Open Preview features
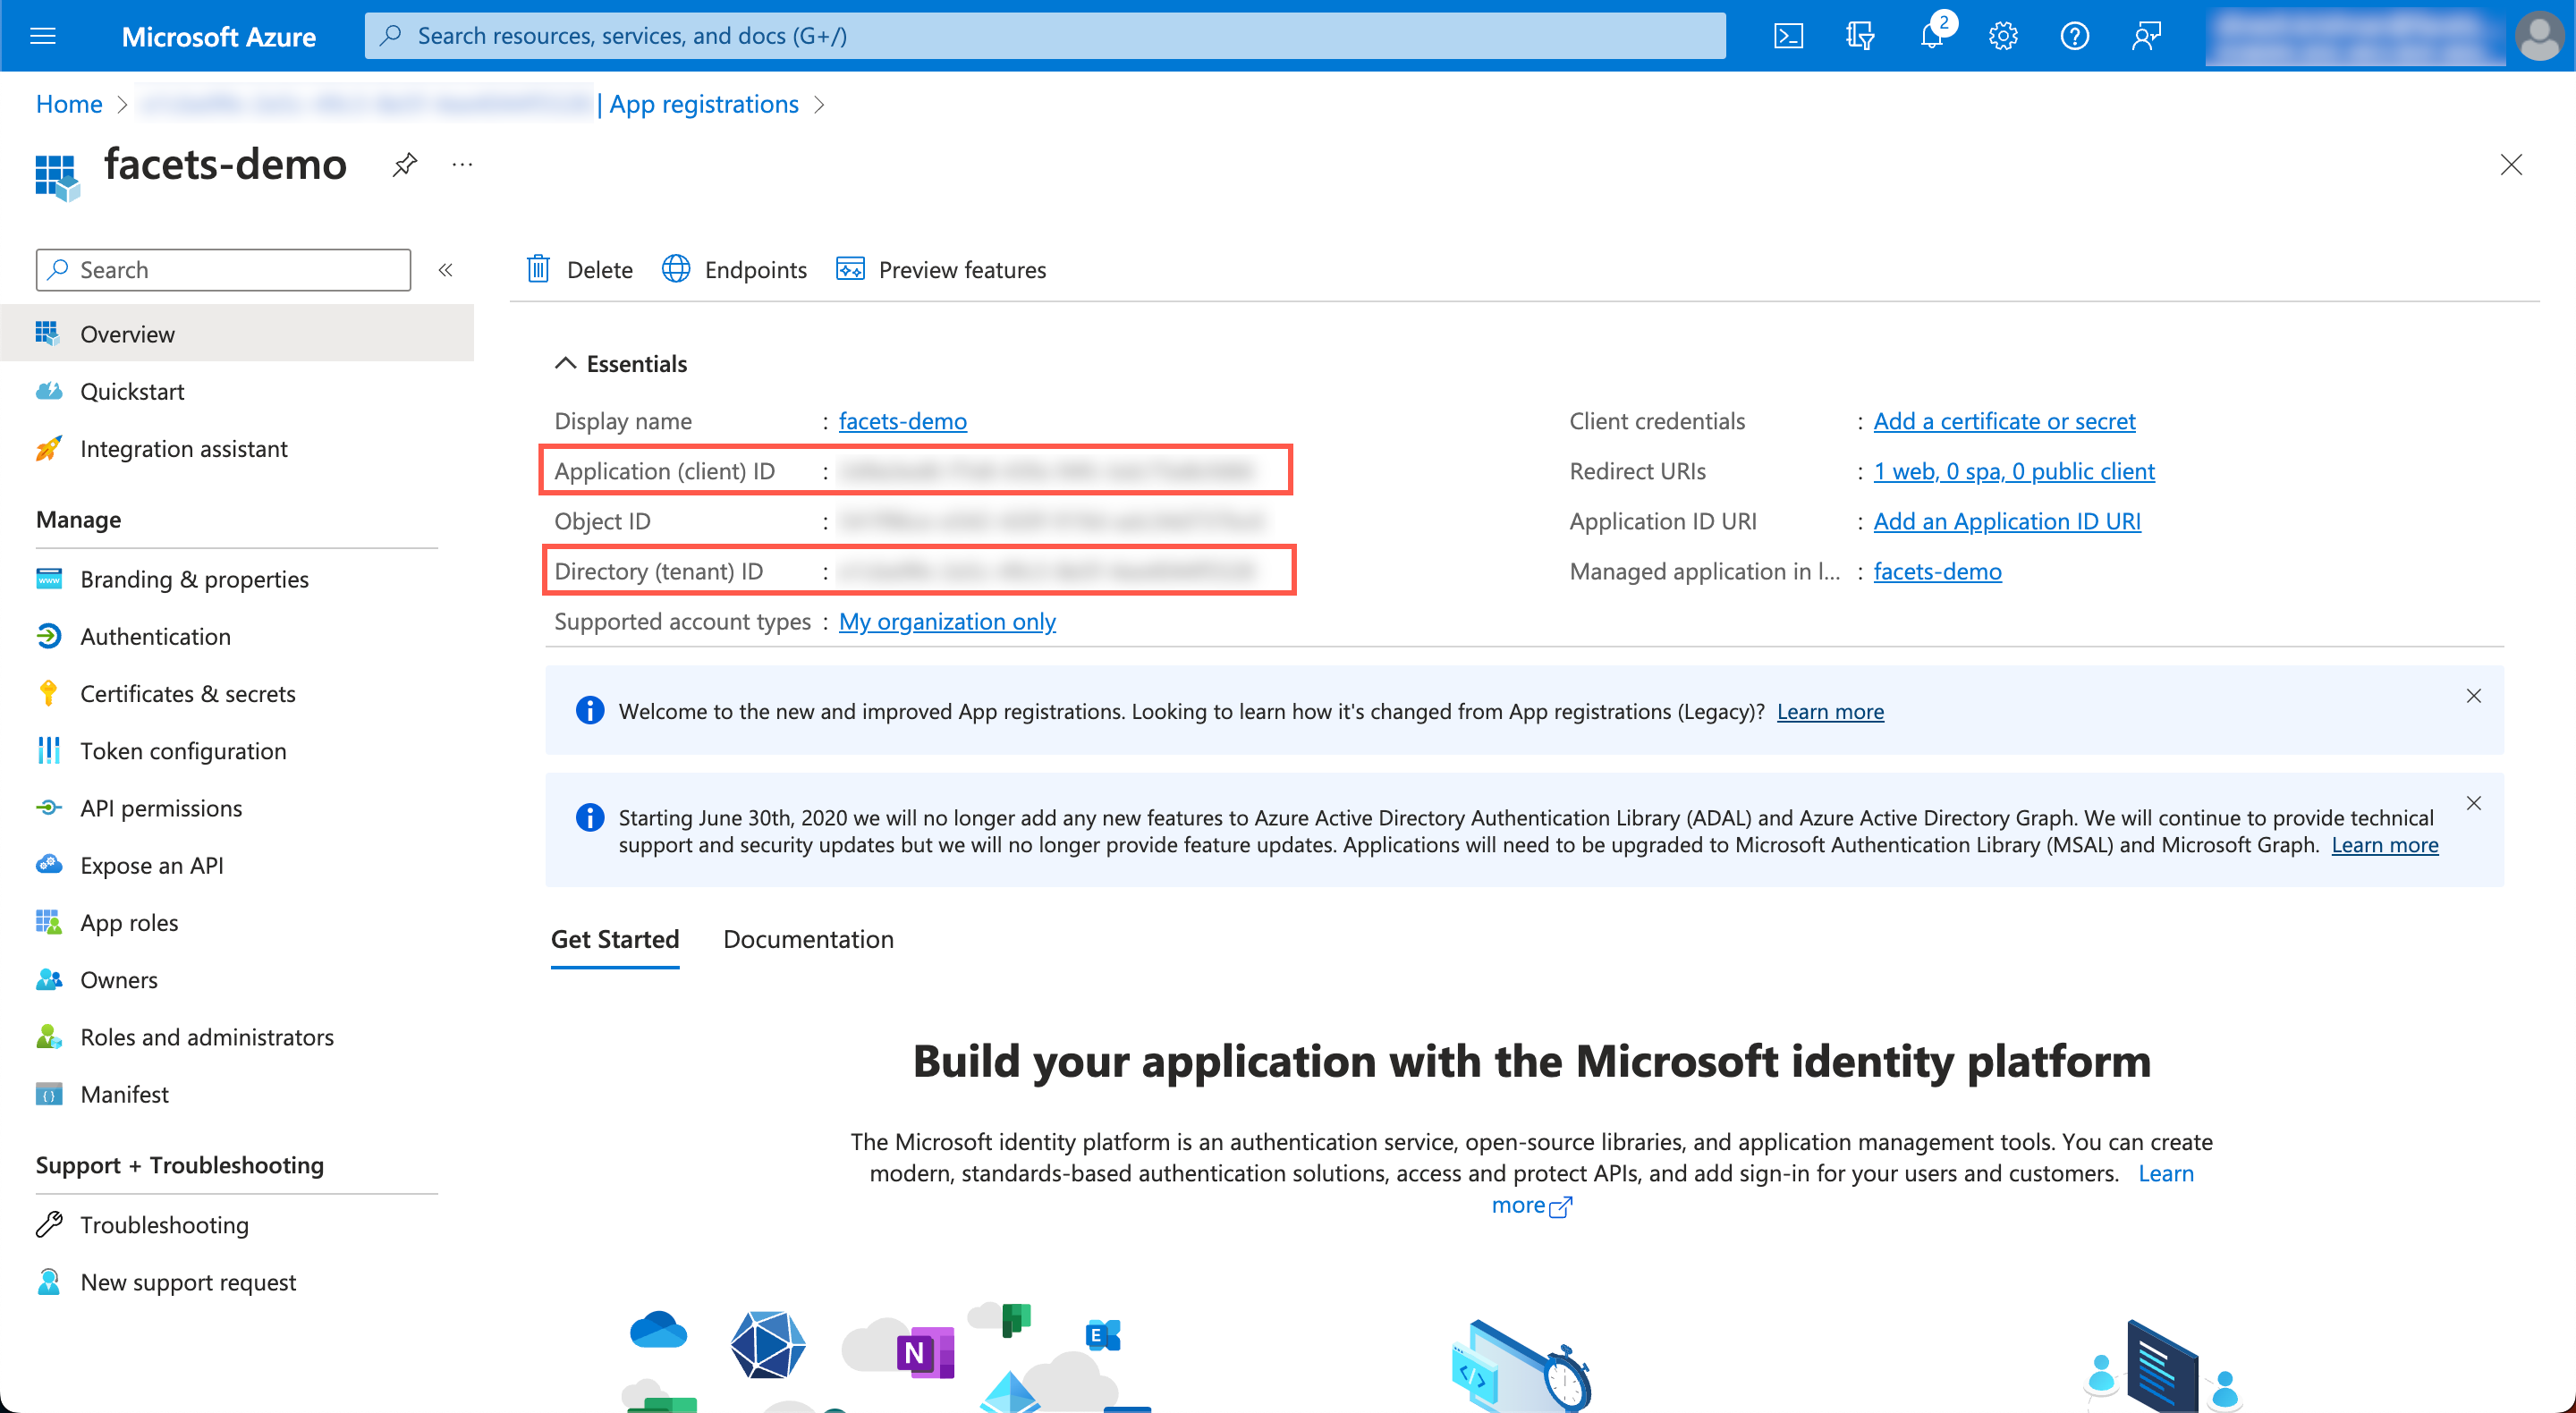Viewport: 2576px width, 1413px height. [941, 270]
